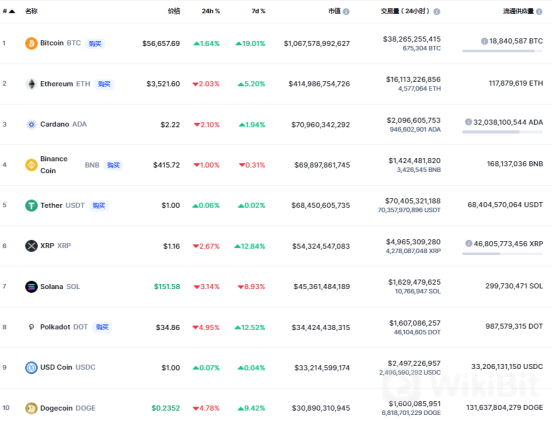Image resolution: width=554 pixels, height=421 pixels.
Task: Click the XRP logo icon
Action: (31, 246)
